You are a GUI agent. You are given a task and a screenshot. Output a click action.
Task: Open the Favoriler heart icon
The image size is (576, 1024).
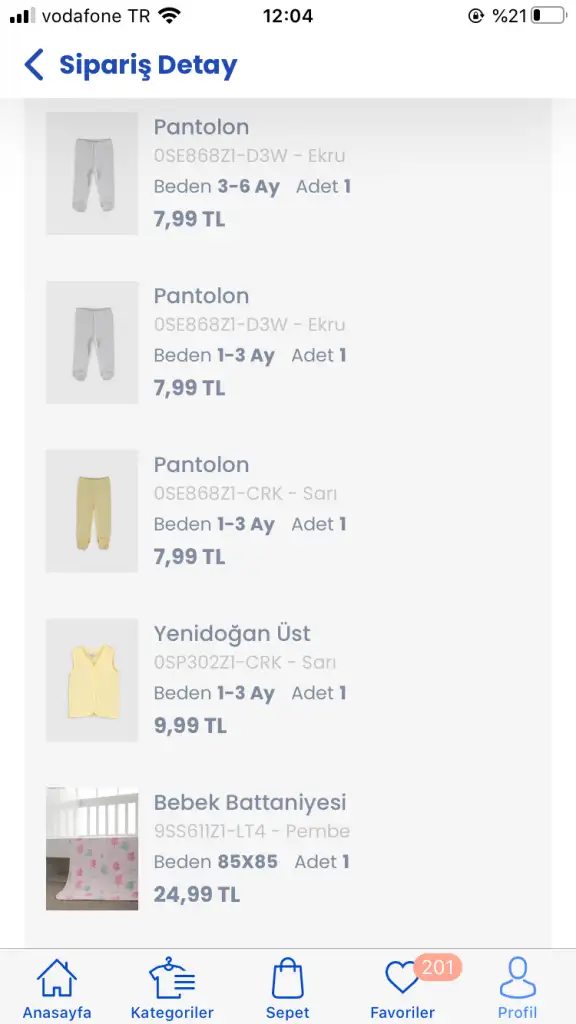click(x=402, y=978)
